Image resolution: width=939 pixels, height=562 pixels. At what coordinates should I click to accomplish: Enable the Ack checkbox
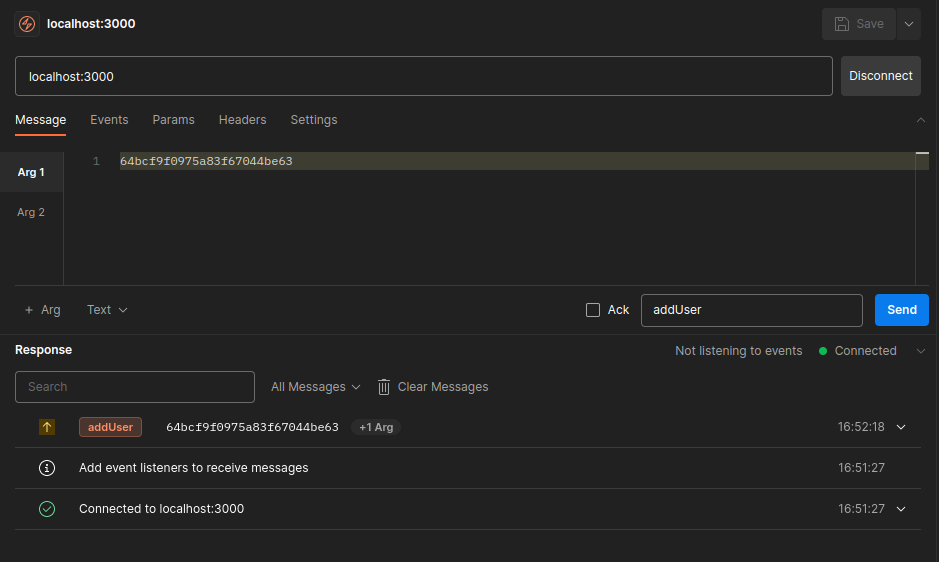point(593,310)
